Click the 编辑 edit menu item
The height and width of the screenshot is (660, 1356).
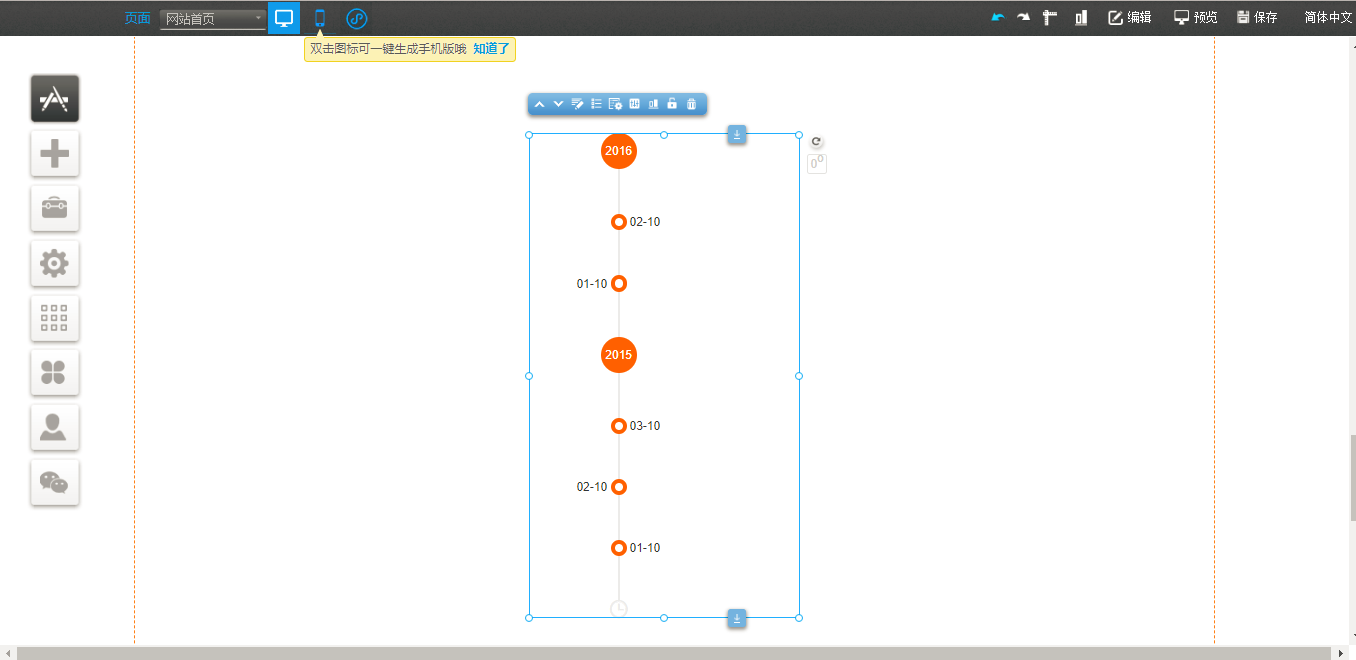1130,17
